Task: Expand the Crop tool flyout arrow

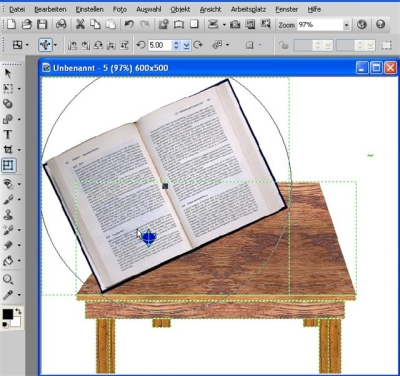Action: [19, 150]
